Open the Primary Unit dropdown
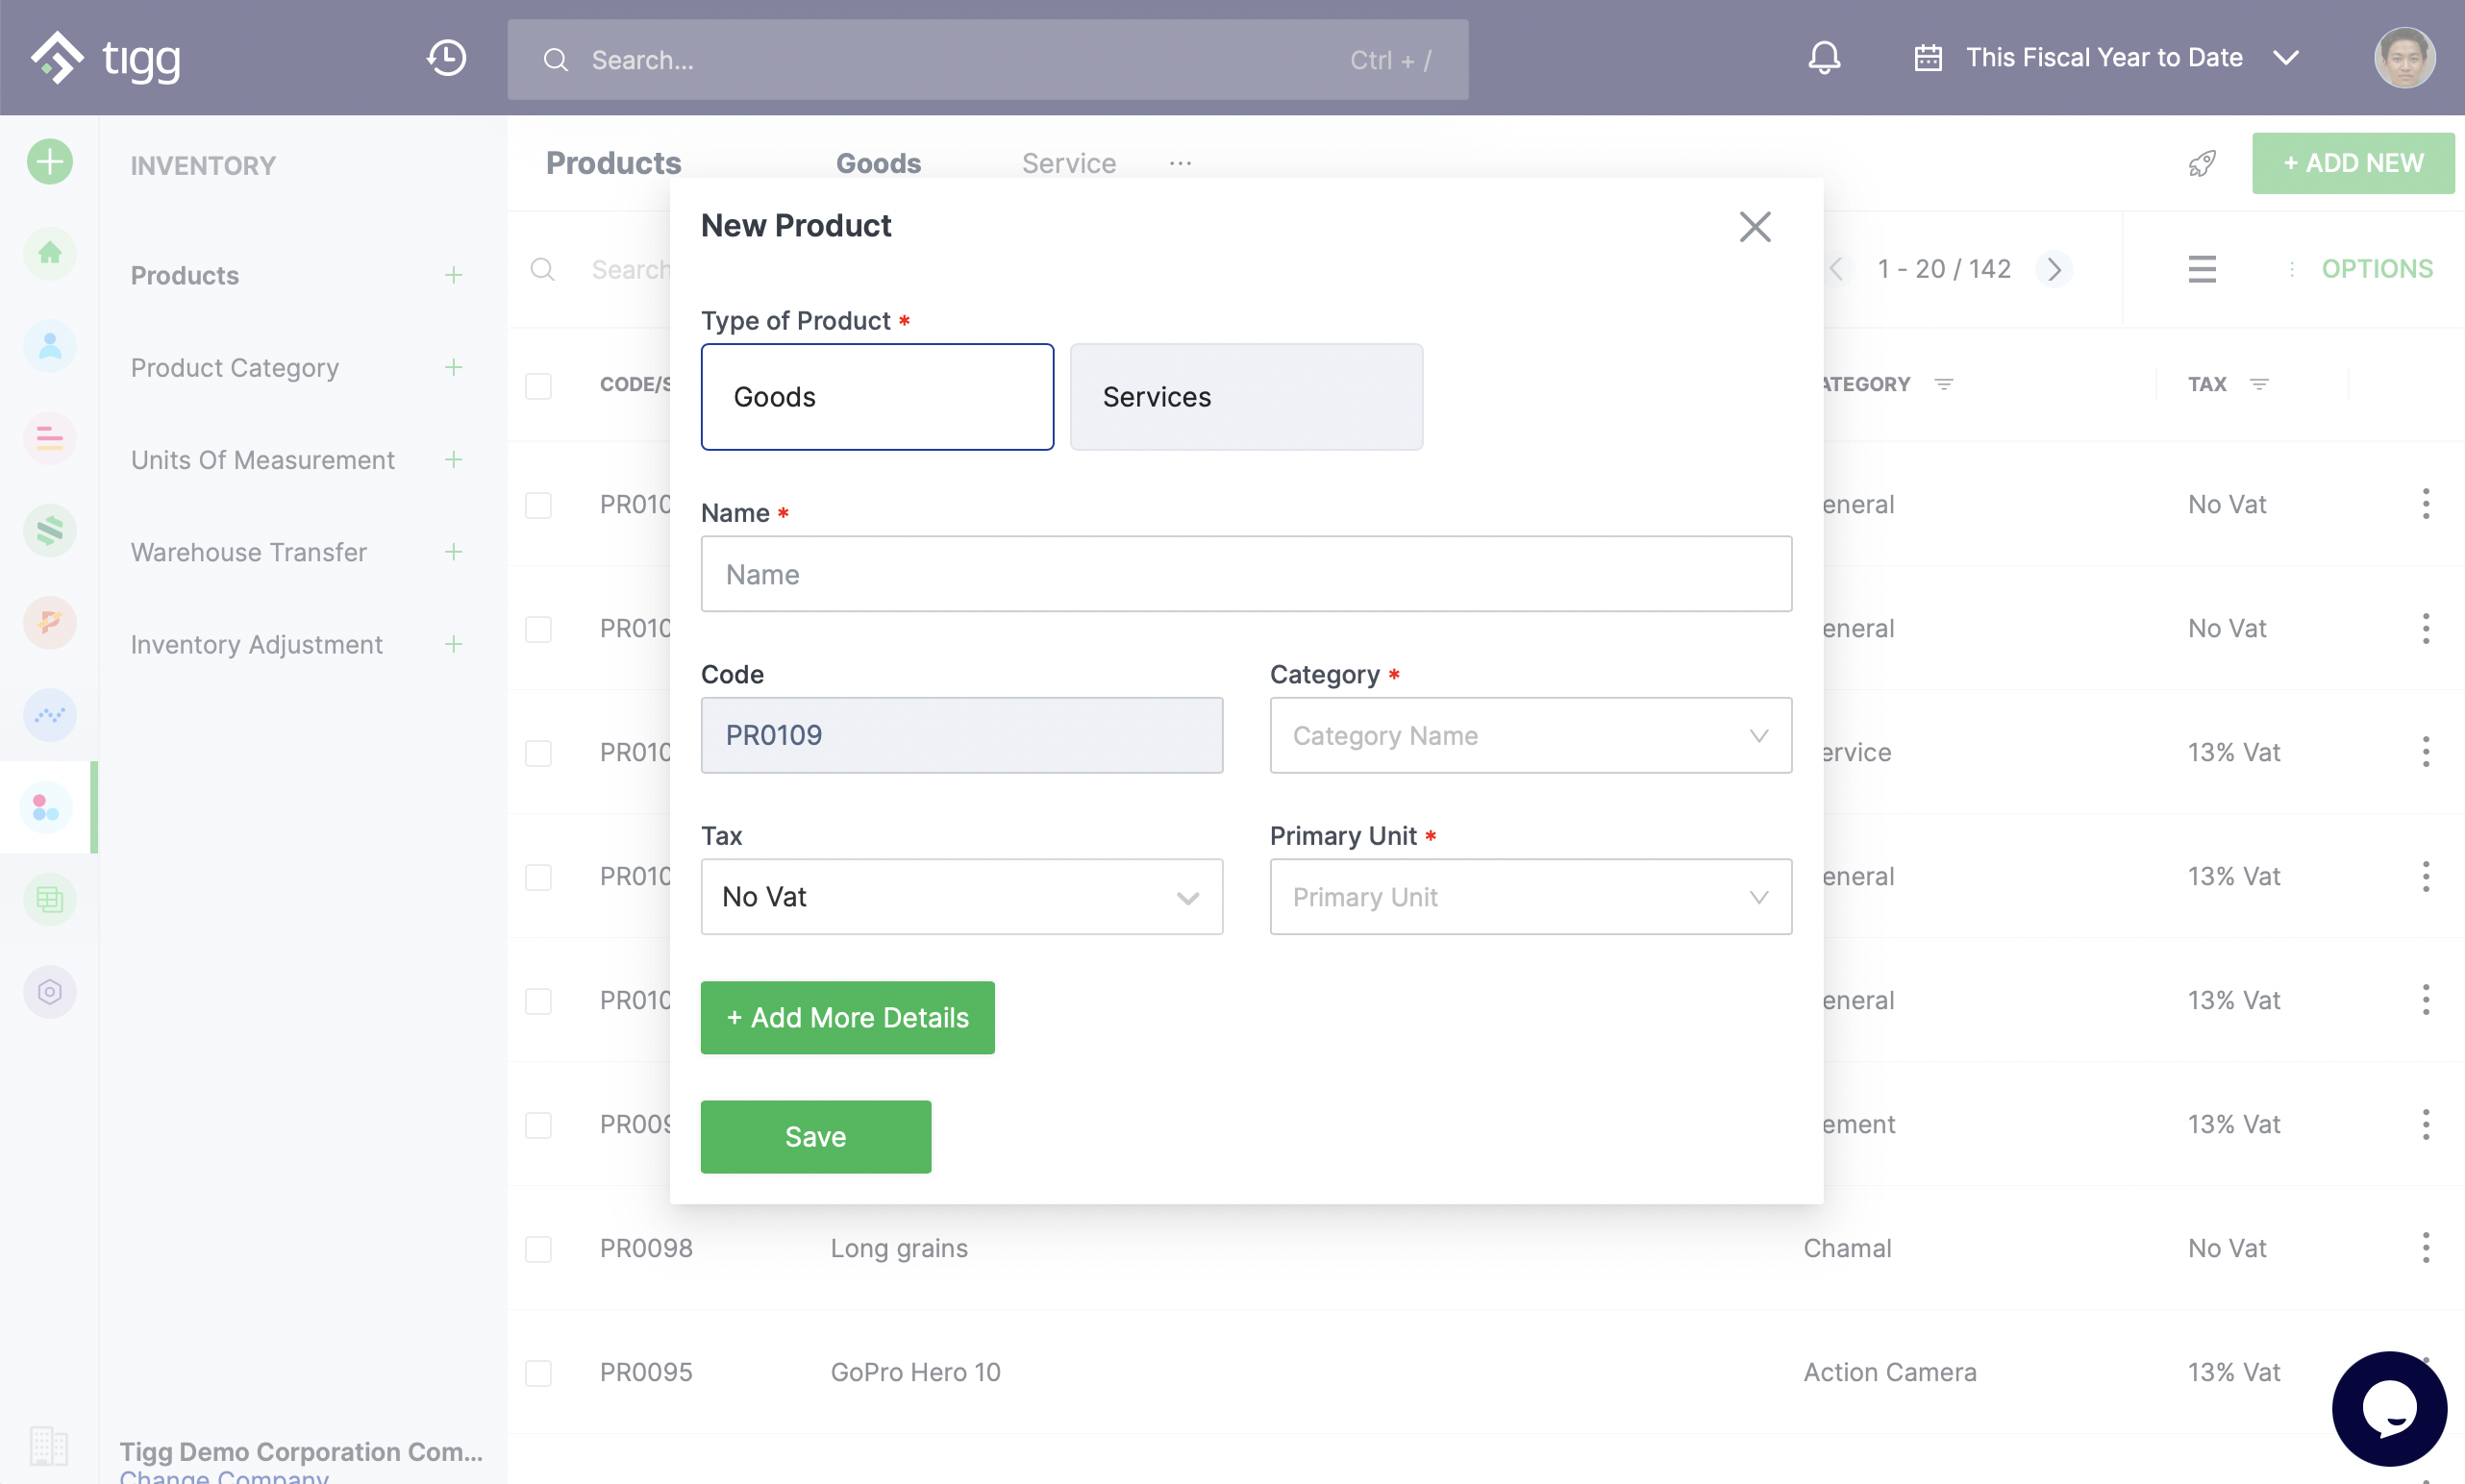The width and height of the screenshot is (2465, 1484). (x=1529, y=896)
